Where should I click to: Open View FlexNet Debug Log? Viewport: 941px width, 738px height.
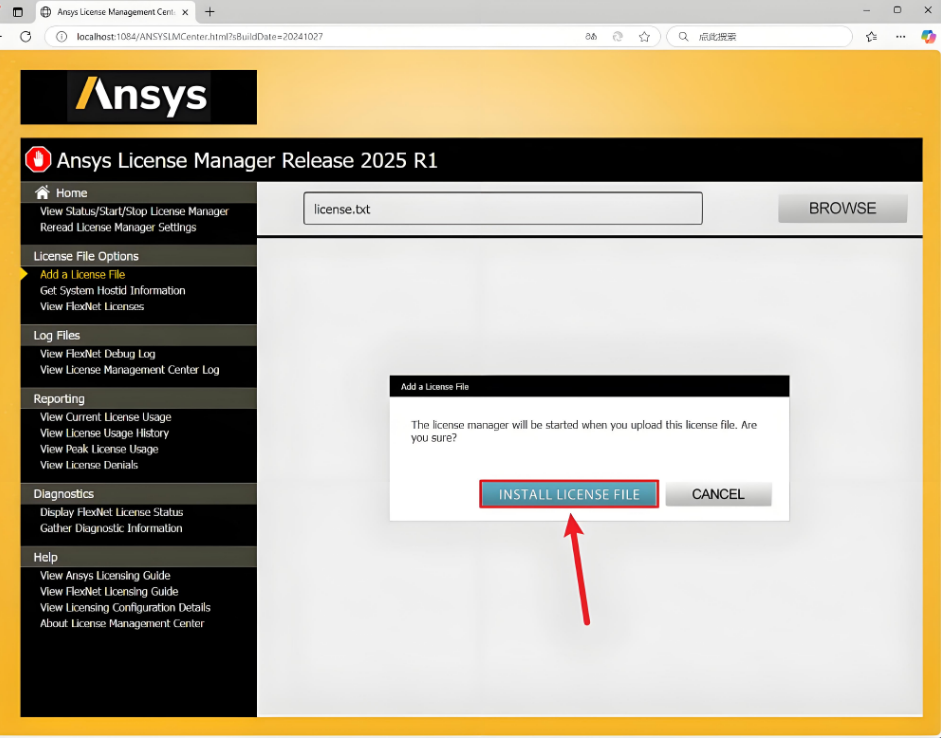coord(98,354)
